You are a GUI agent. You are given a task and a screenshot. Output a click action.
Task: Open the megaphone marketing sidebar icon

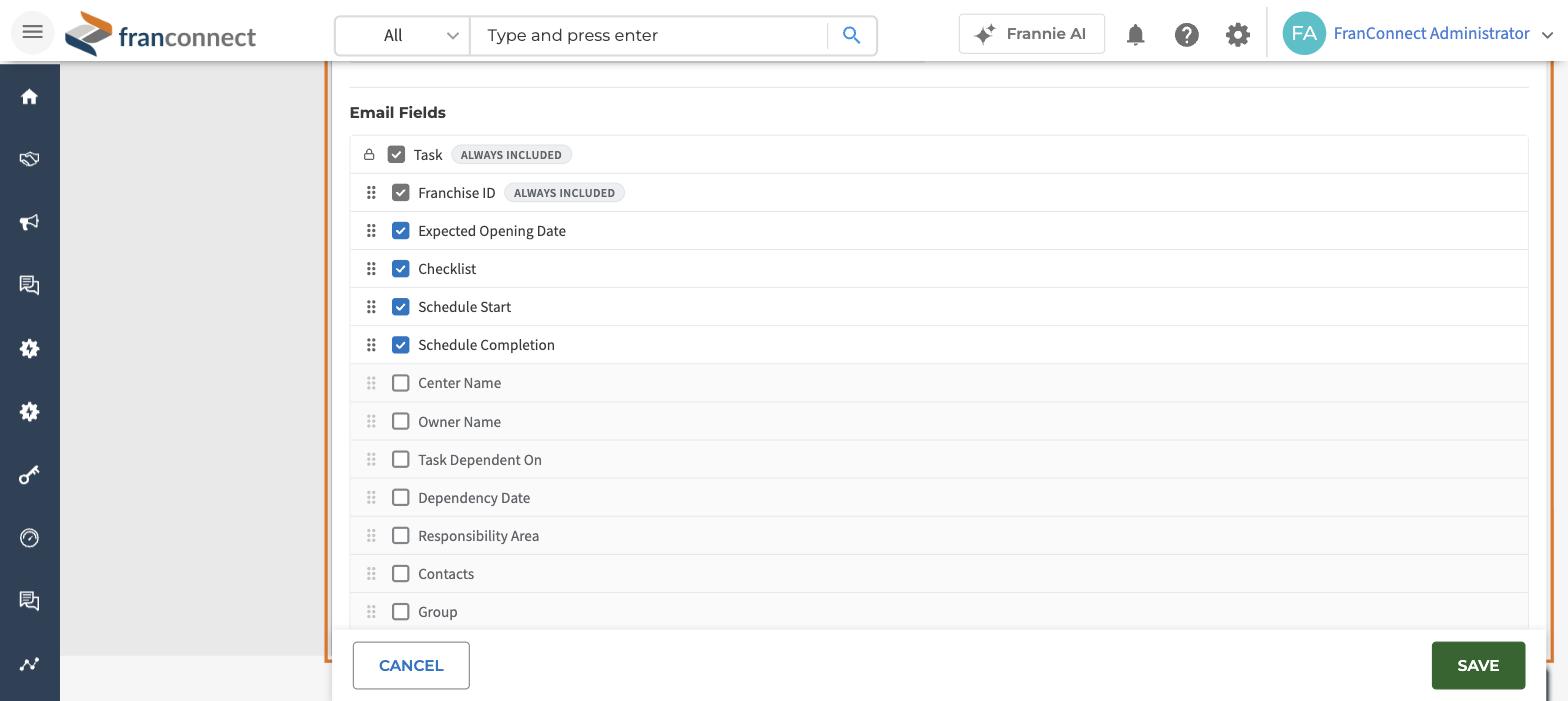click(x=29, y=222)
